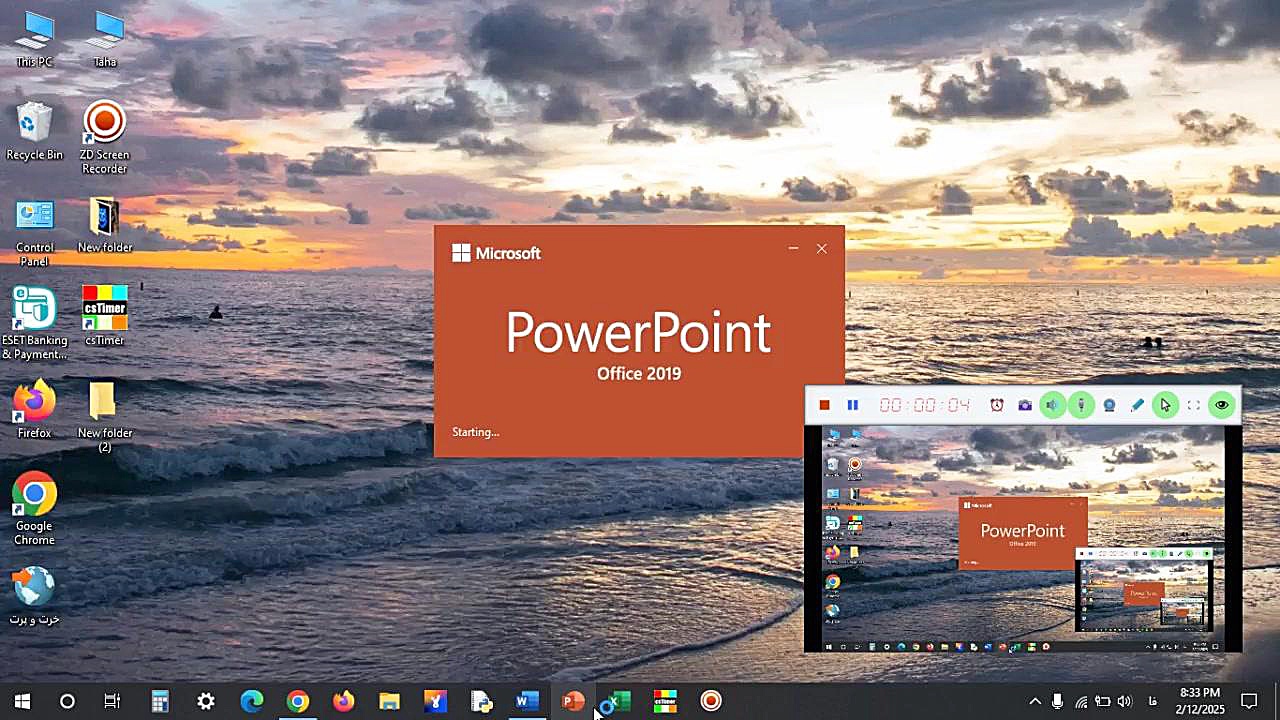This screenshot has width=1280, height=720.
Task: Select the Firefox desktop shortcut
Action: 34,409
